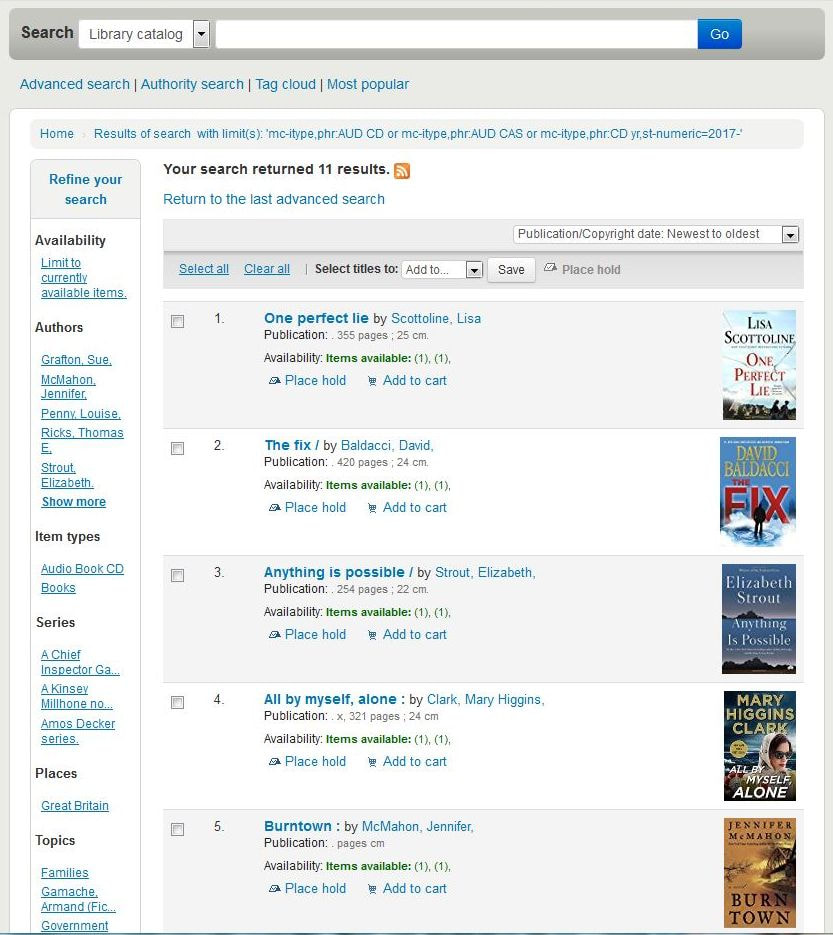Click Place hold icon for Burntown
The width and height of the screenshot is (833, 935).
(x=275, y=889)
